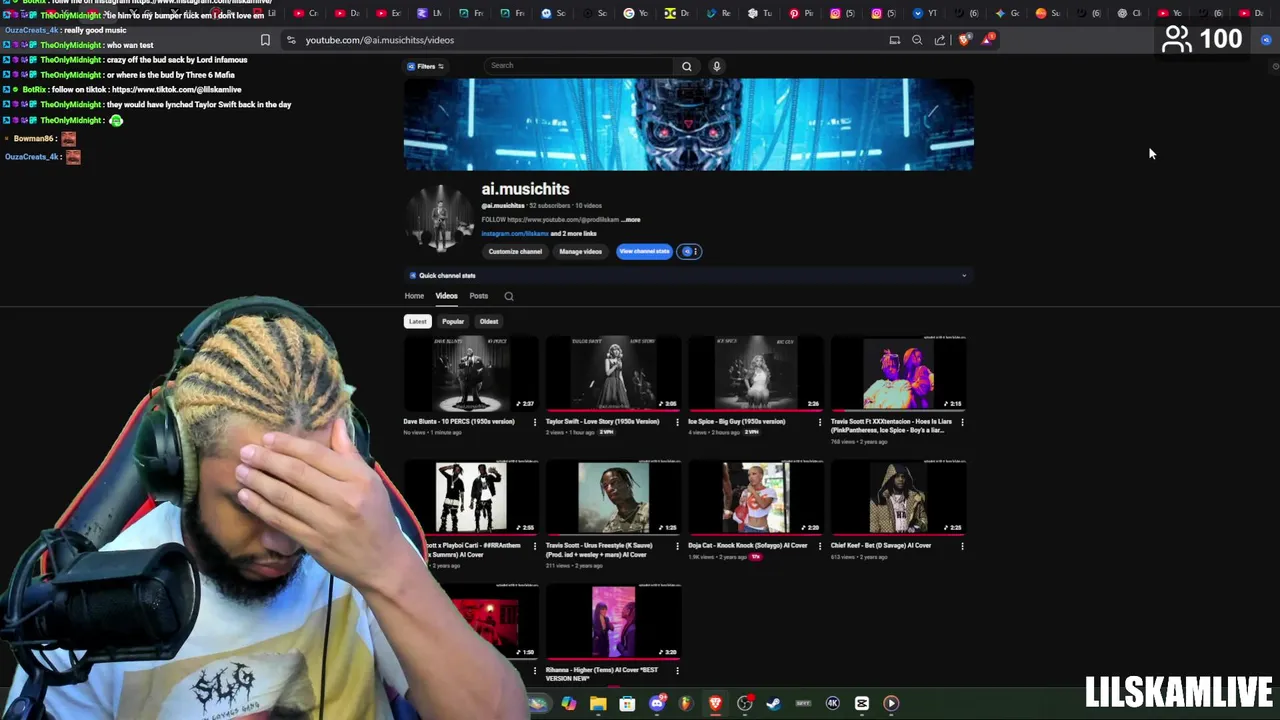Open site settings icon beside the URL
Image resolution: width=1280 pixels, height=720 pixels.
(291, 40)
